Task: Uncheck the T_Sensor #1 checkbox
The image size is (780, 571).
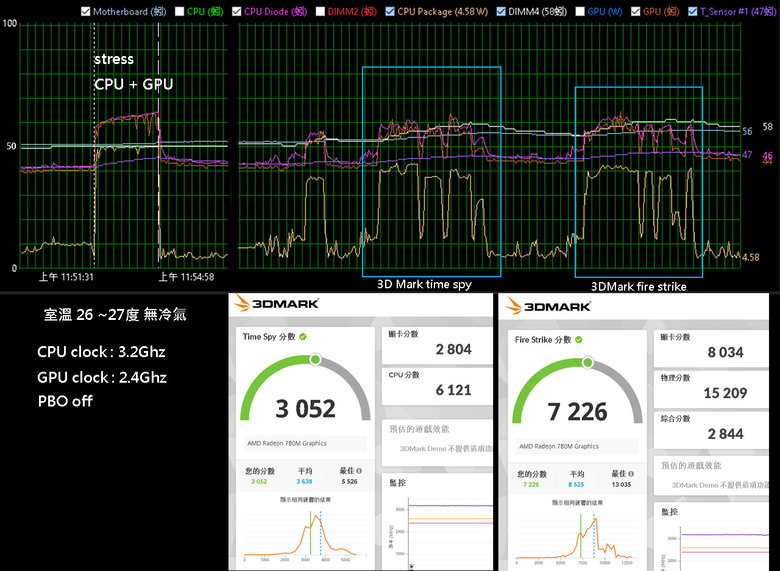Action: (x=692, y=11)
